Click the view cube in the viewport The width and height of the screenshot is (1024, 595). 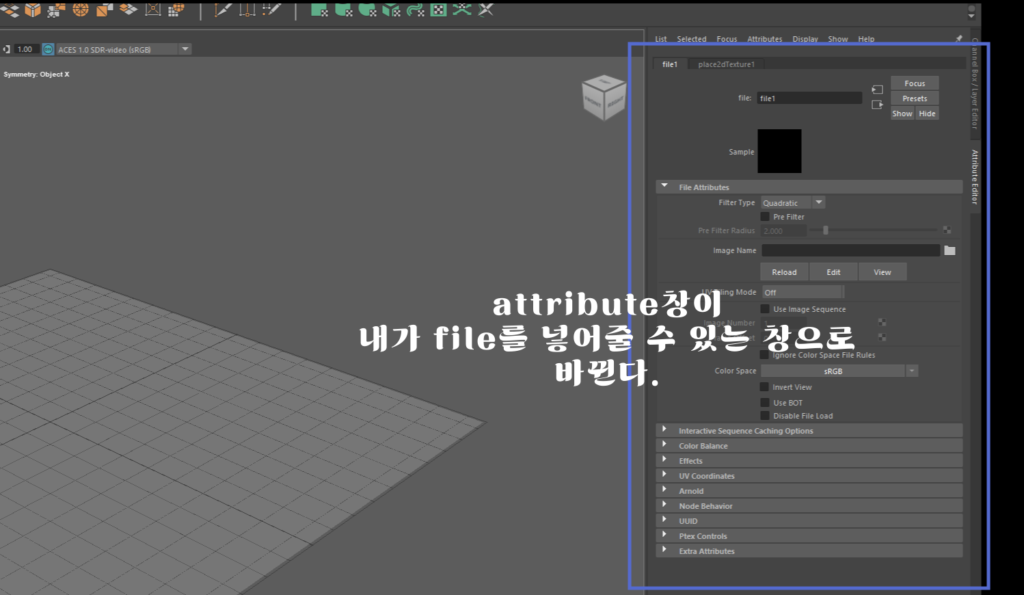[x=603, y=98]
